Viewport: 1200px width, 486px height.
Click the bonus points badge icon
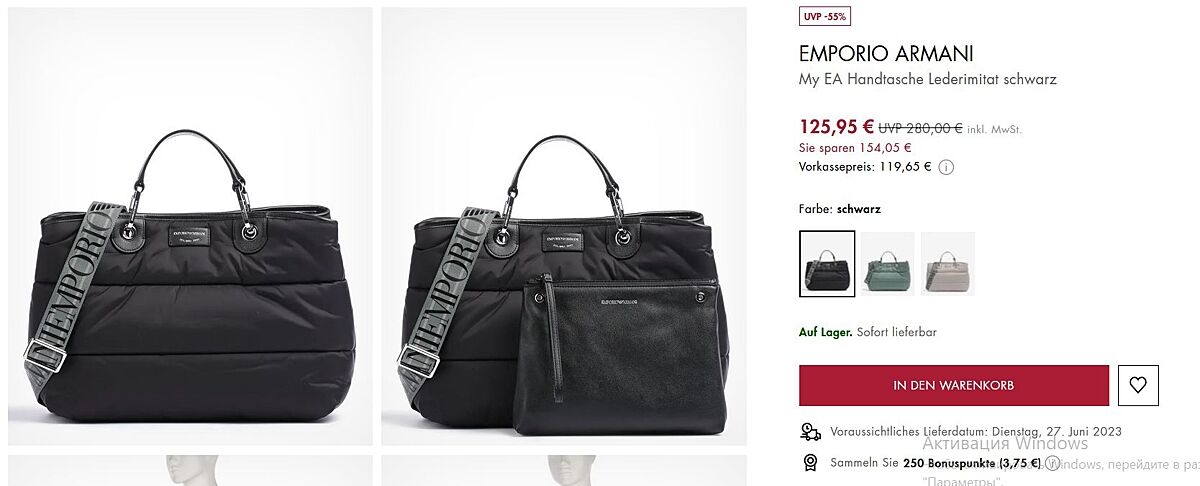coord(810,463)
